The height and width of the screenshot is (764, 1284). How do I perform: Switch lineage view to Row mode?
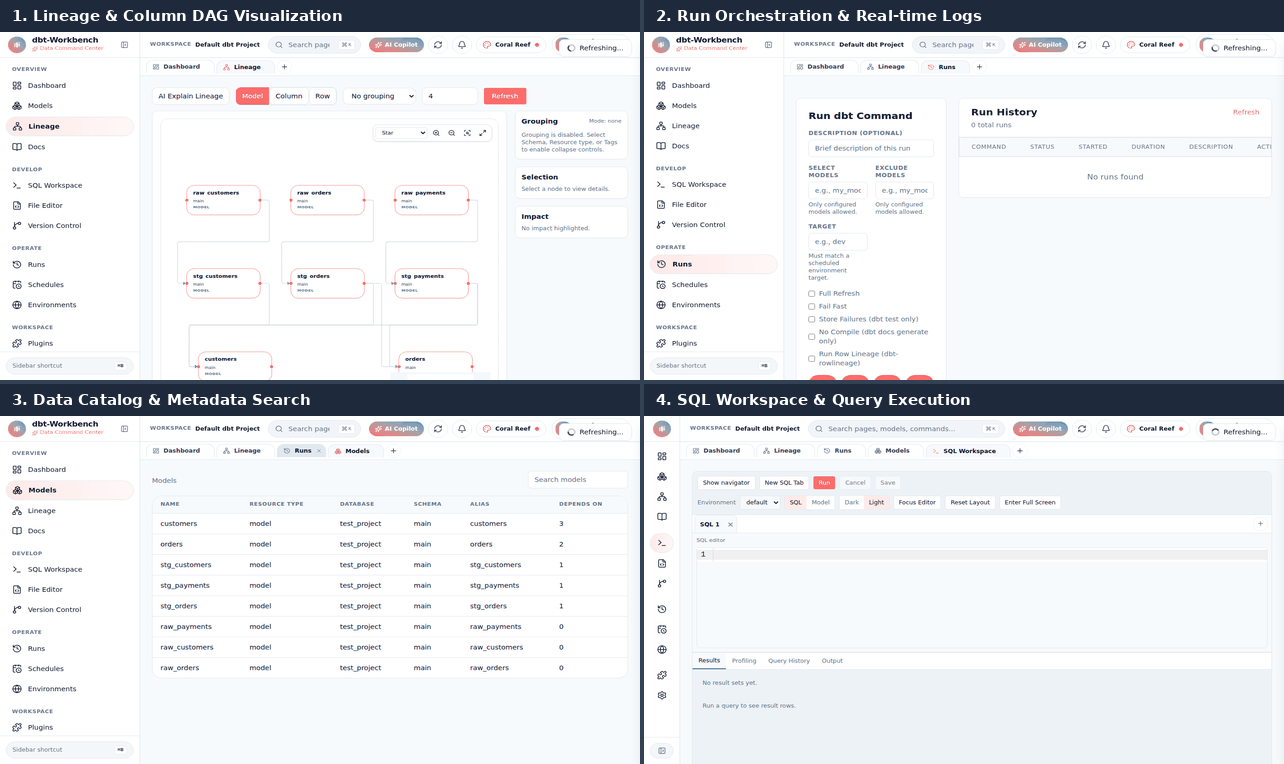pyautogui.click(x=323, y=96)
